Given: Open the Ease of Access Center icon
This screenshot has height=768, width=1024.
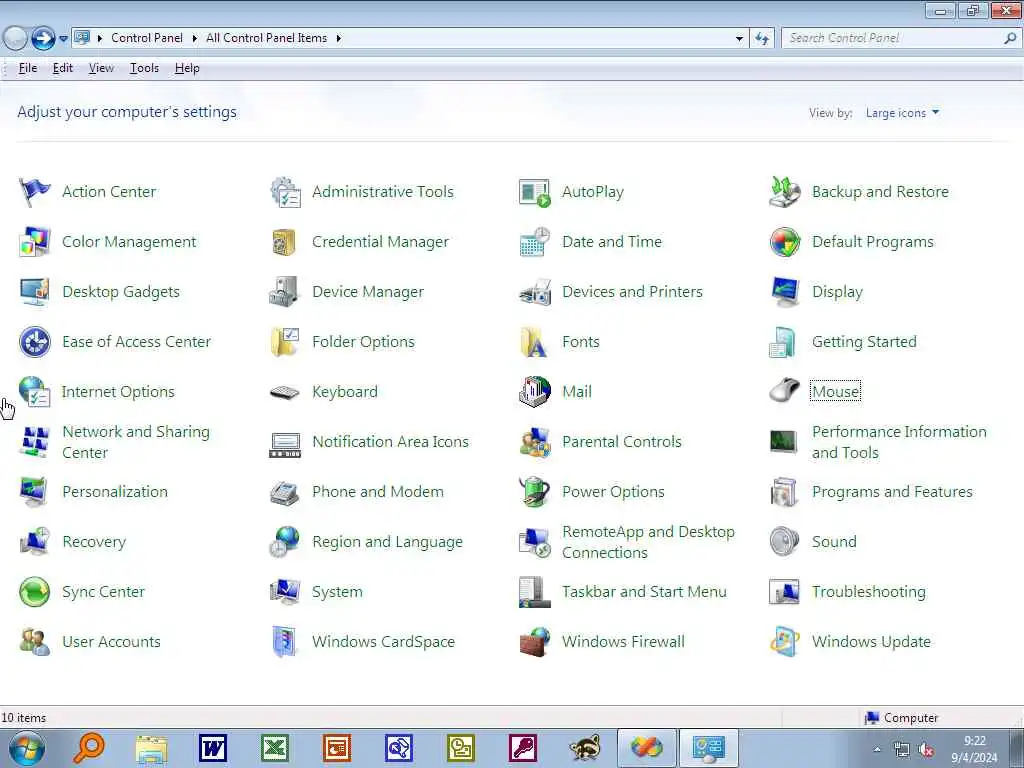Looking at the screenshot, I should click(x=35, y=342).
